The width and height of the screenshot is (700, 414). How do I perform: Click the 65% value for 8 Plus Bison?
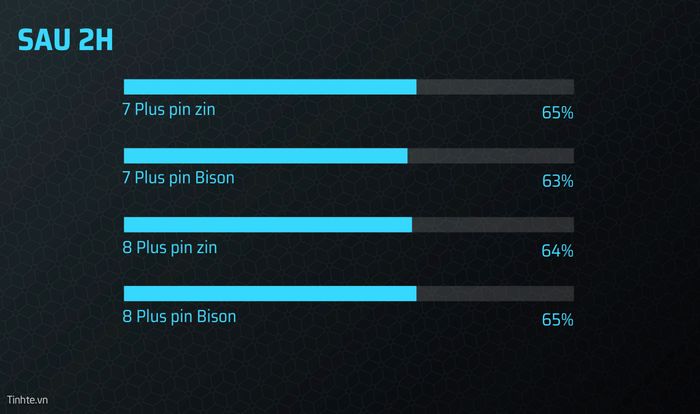click(x=558, y=320)
